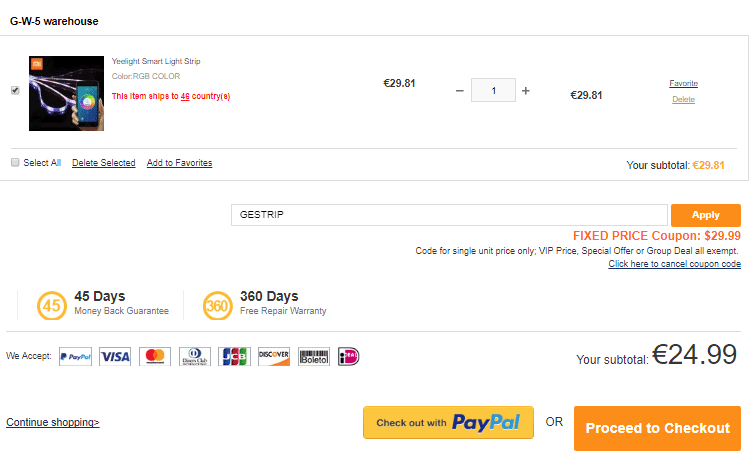Check out with PayPal
750x460 pixels.
click(x=448, y=423)
